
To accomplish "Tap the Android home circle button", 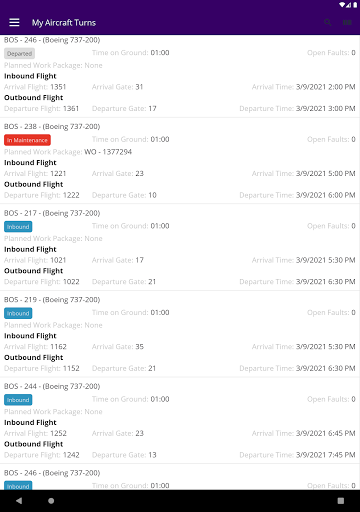I will (x=51, y=501).
